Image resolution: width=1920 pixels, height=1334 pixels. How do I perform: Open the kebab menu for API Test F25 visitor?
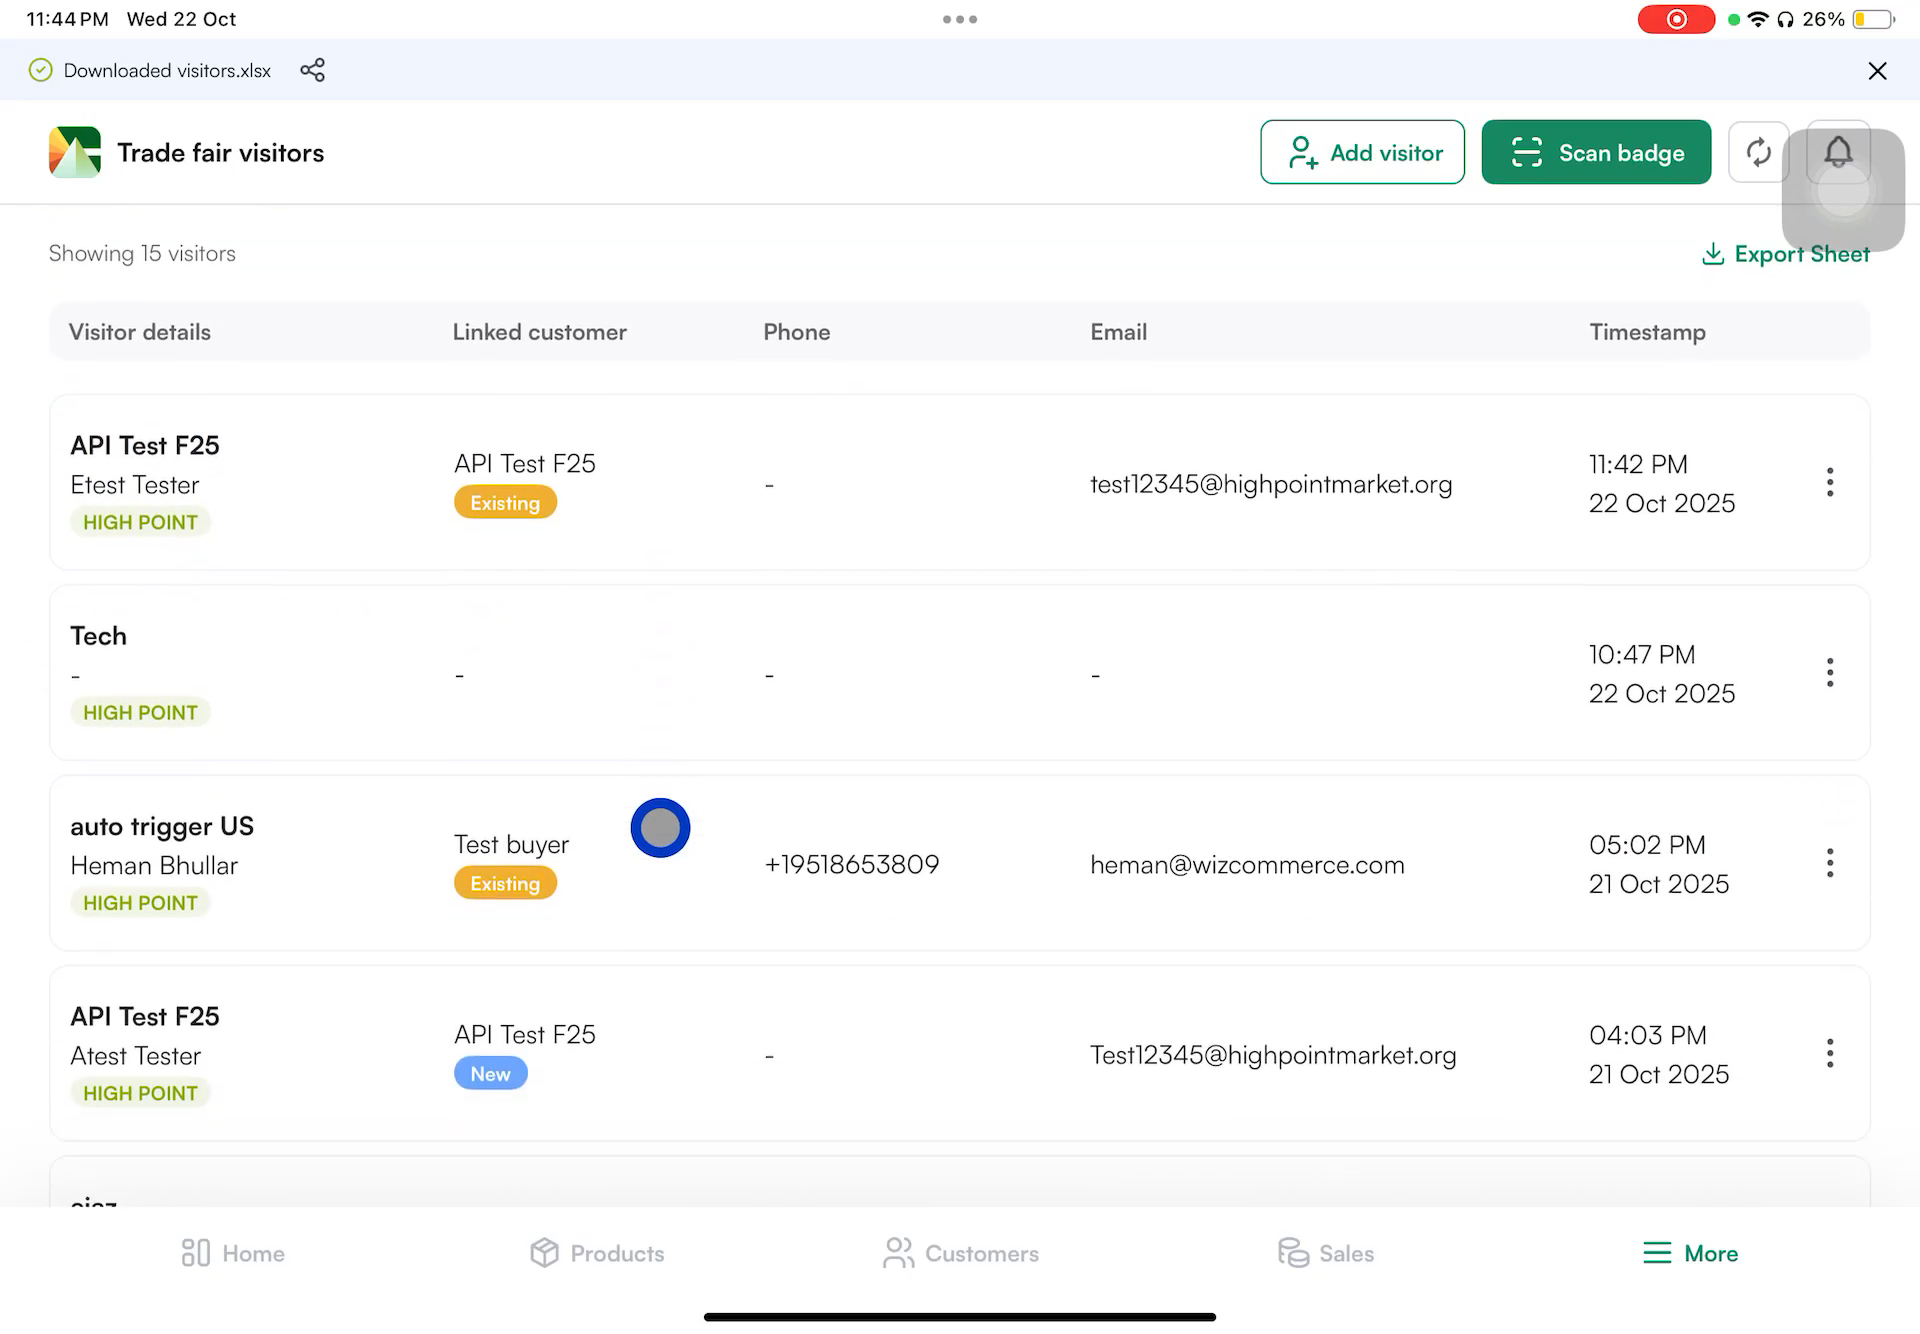point(1830,483)
